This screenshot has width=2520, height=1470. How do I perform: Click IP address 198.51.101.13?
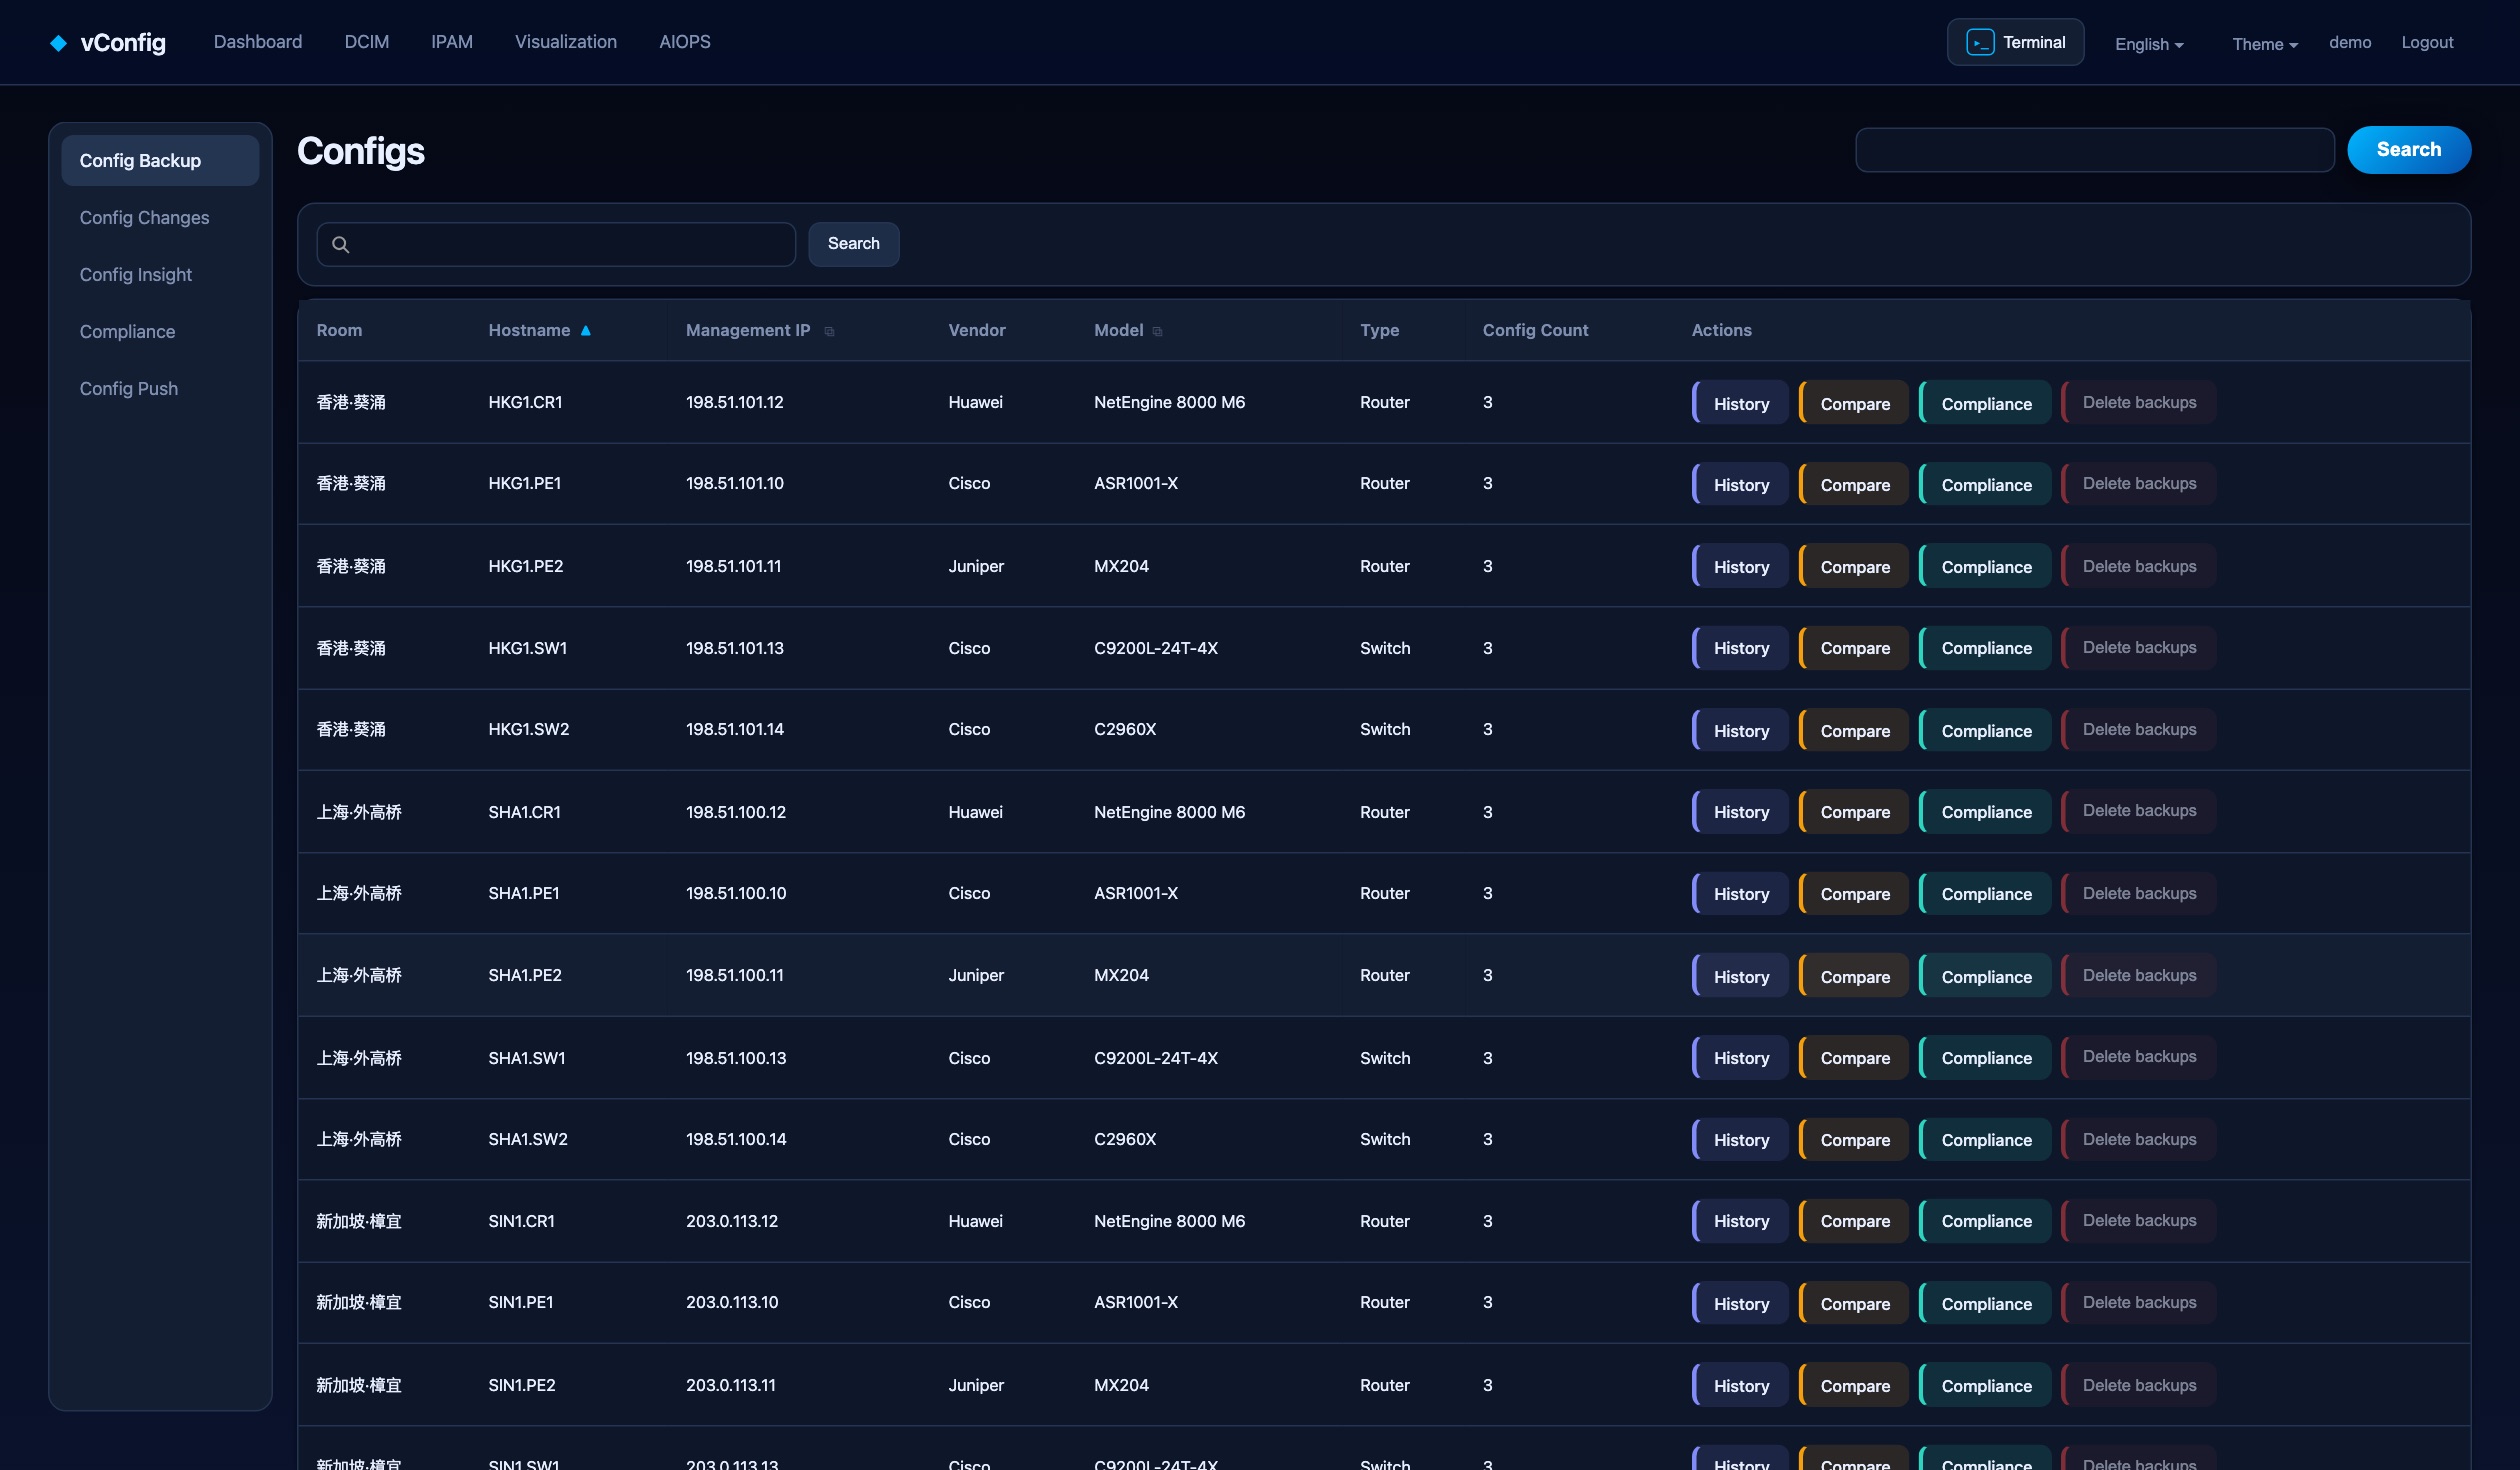735,648
